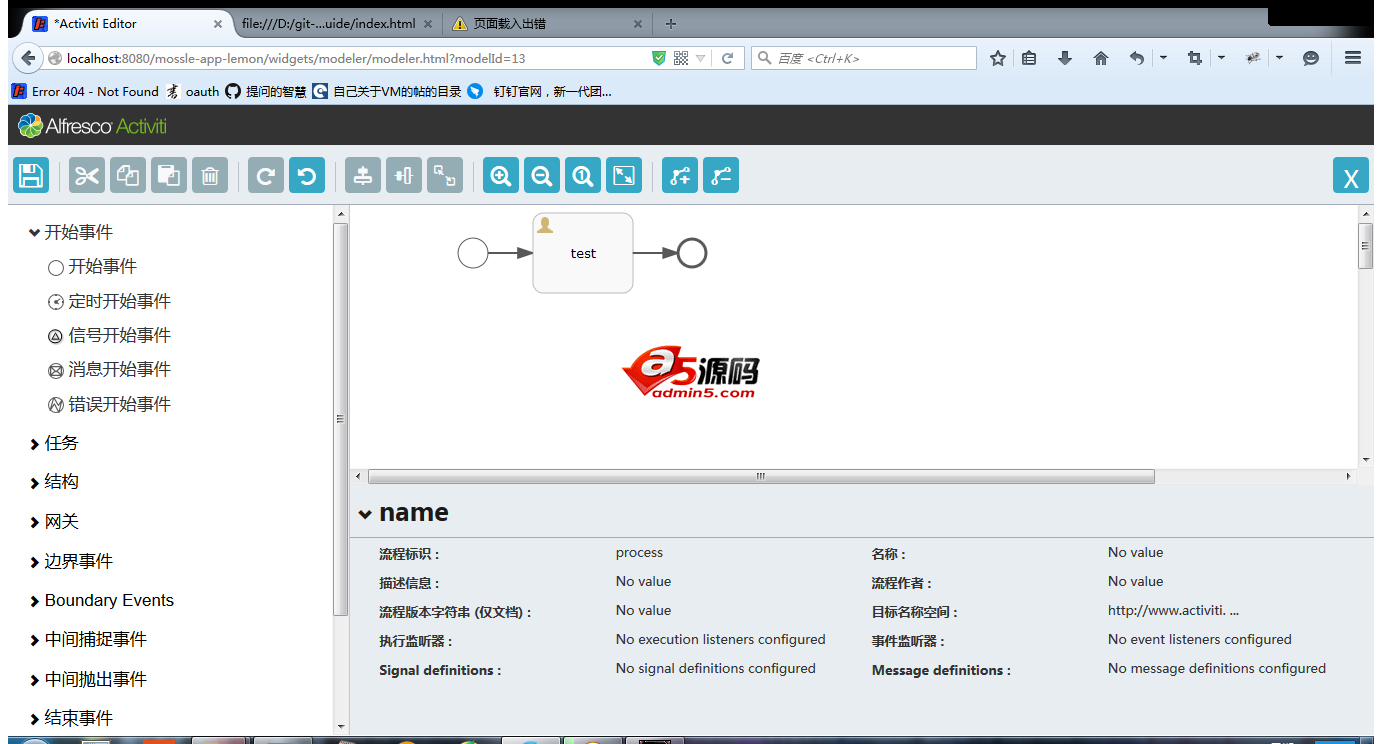Click the canvas horizontal scrollbar

click(760, 476)
